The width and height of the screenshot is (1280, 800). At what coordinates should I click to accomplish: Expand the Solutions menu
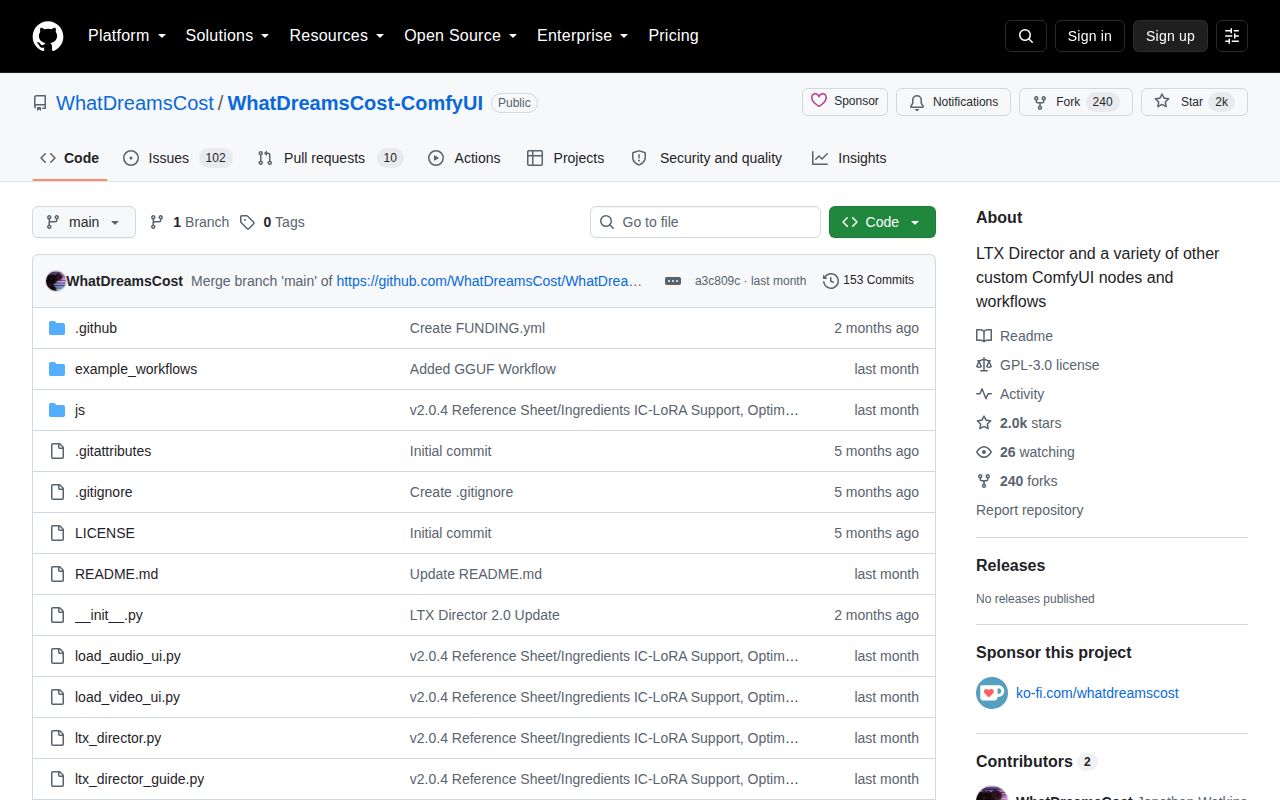click(x=227, y=35)
